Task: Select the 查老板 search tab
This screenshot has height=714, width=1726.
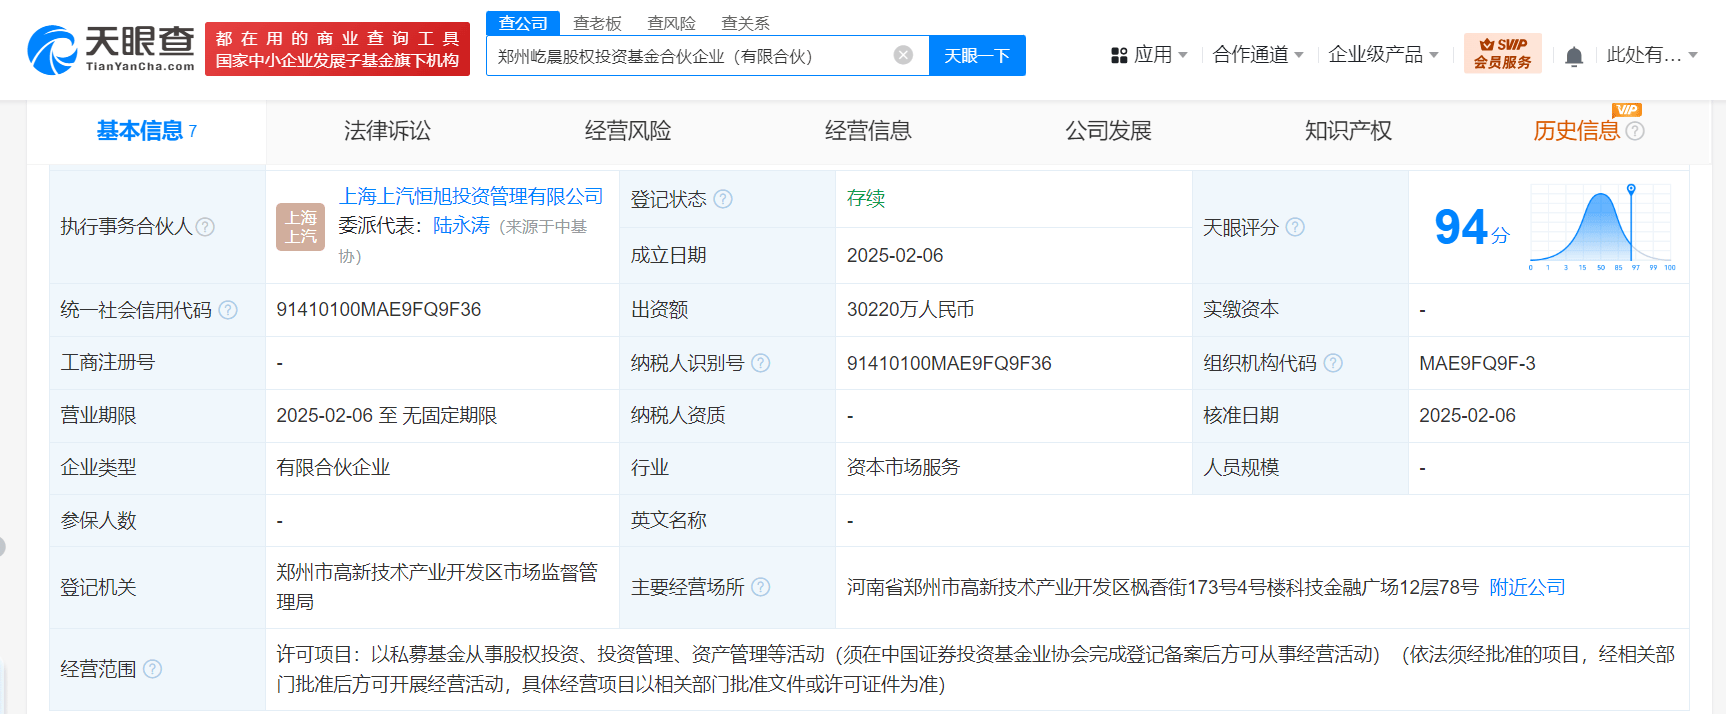Action: 597,23
